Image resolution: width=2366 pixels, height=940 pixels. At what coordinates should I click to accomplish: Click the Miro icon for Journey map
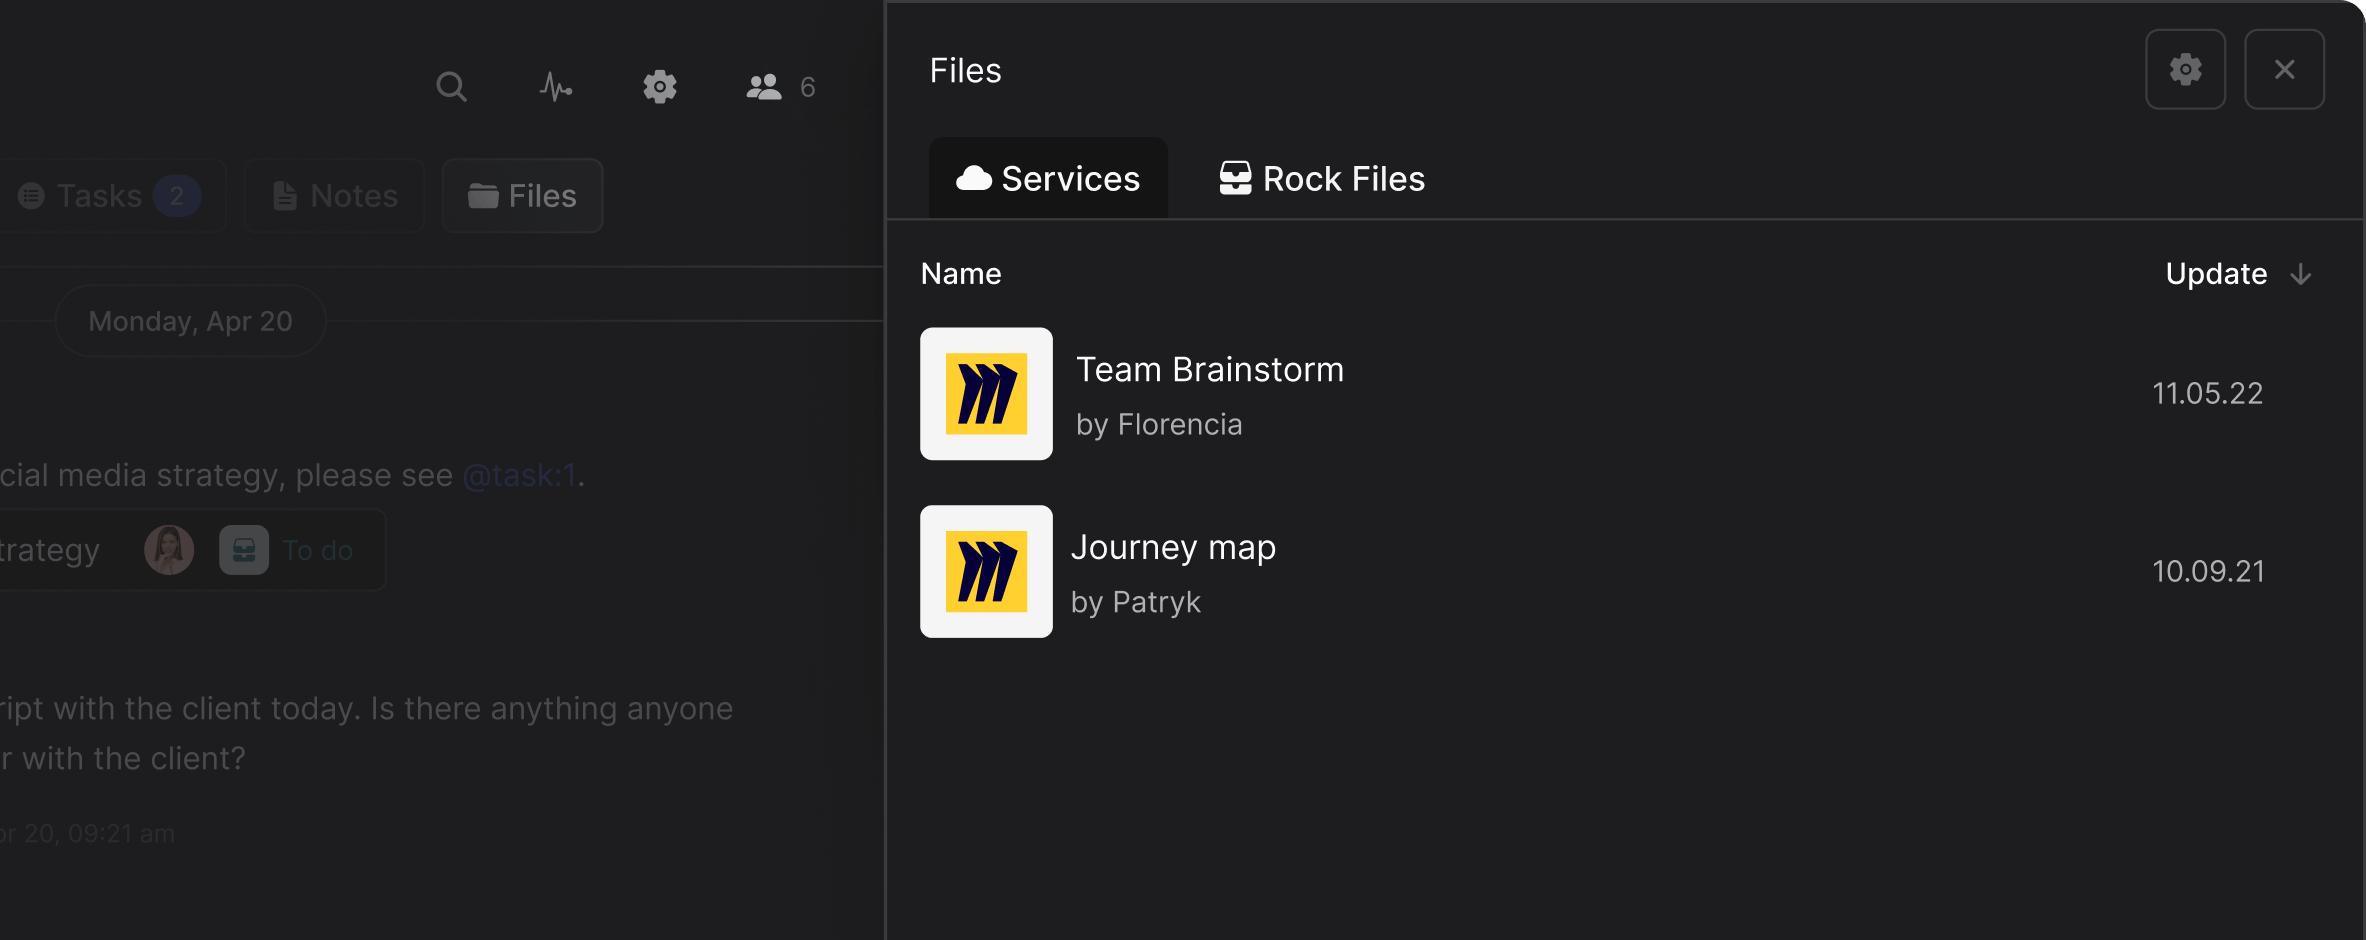coord(986,571)
